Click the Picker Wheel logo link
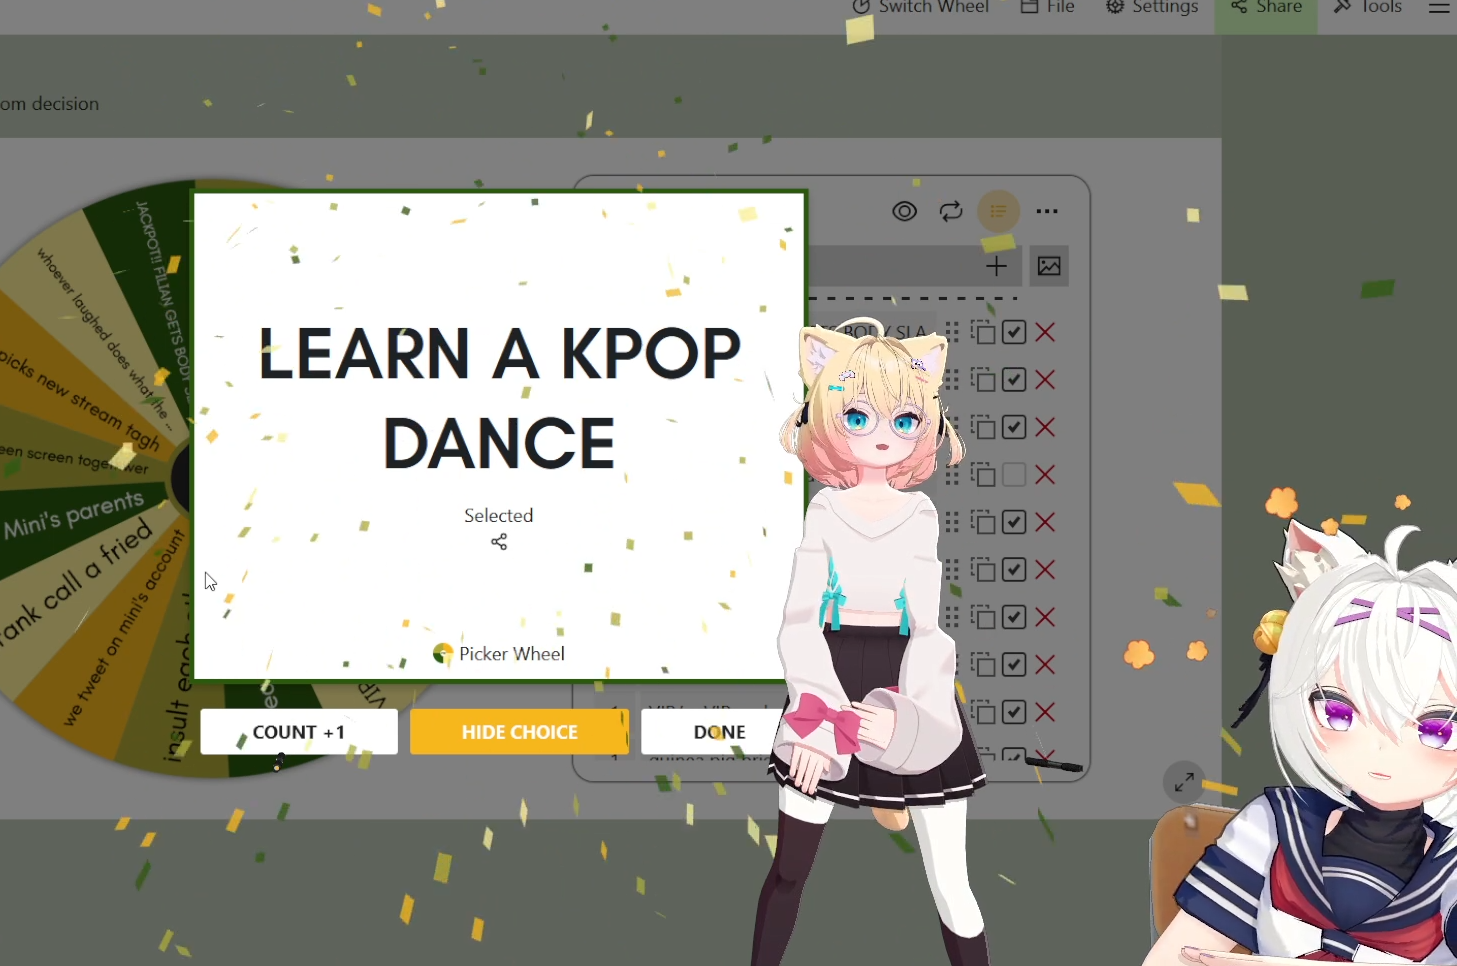 (x=499, y=654)
